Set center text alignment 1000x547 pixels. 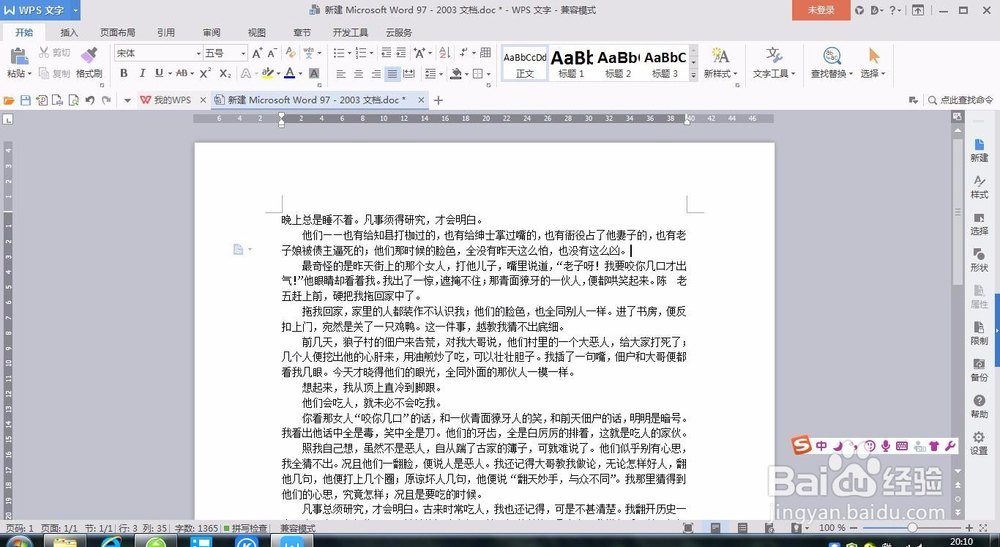pyautogui.click(x=358, y=74)
